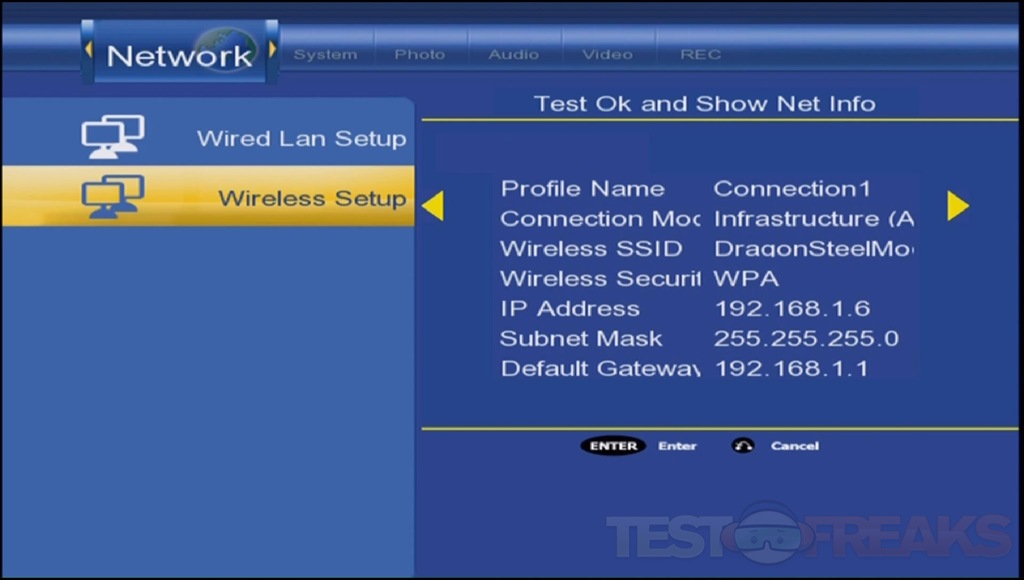The height and width of the screenshot is (580, 1024).
Task: Select the Wireless Setup computer icon
Action: (112, 197)
